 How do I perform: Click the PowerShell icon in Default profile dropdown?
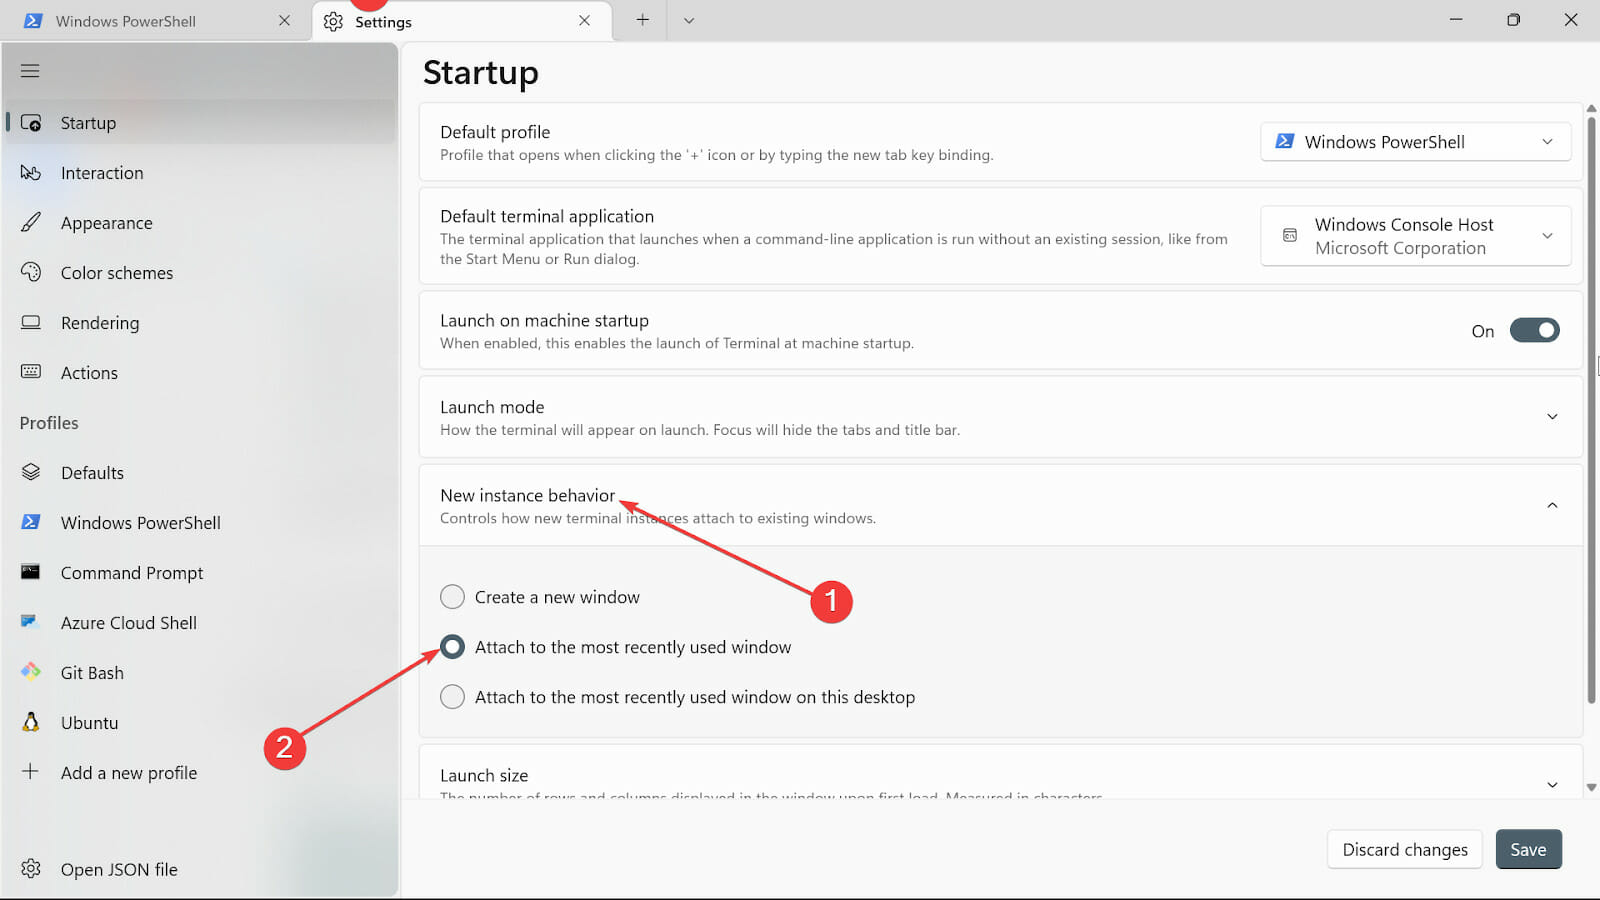(x=1285, y=142)
